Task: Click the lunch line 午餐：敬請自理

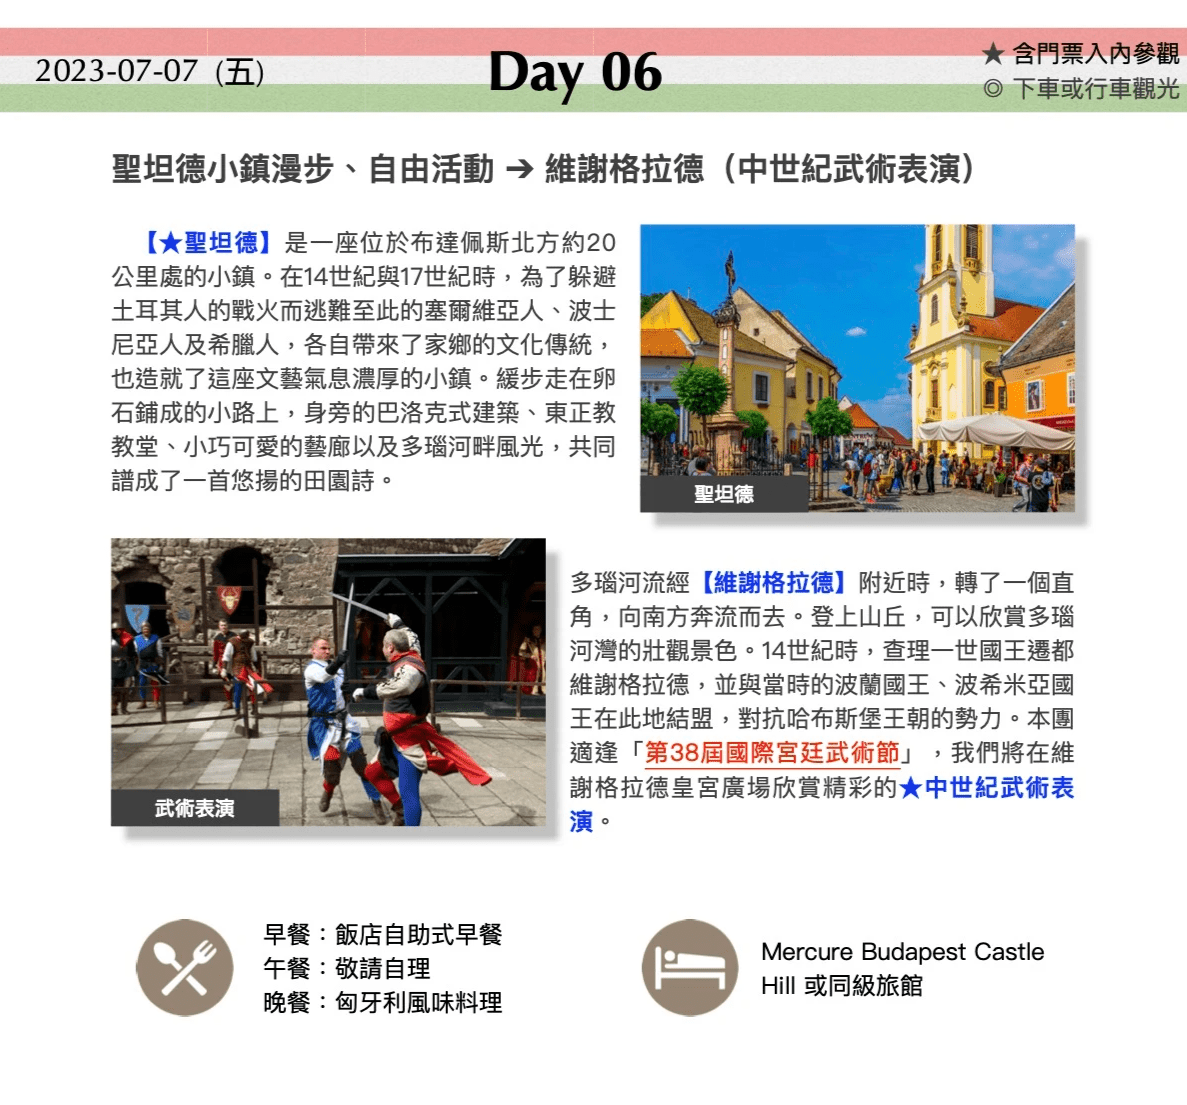Action: (x=347, y=969)
